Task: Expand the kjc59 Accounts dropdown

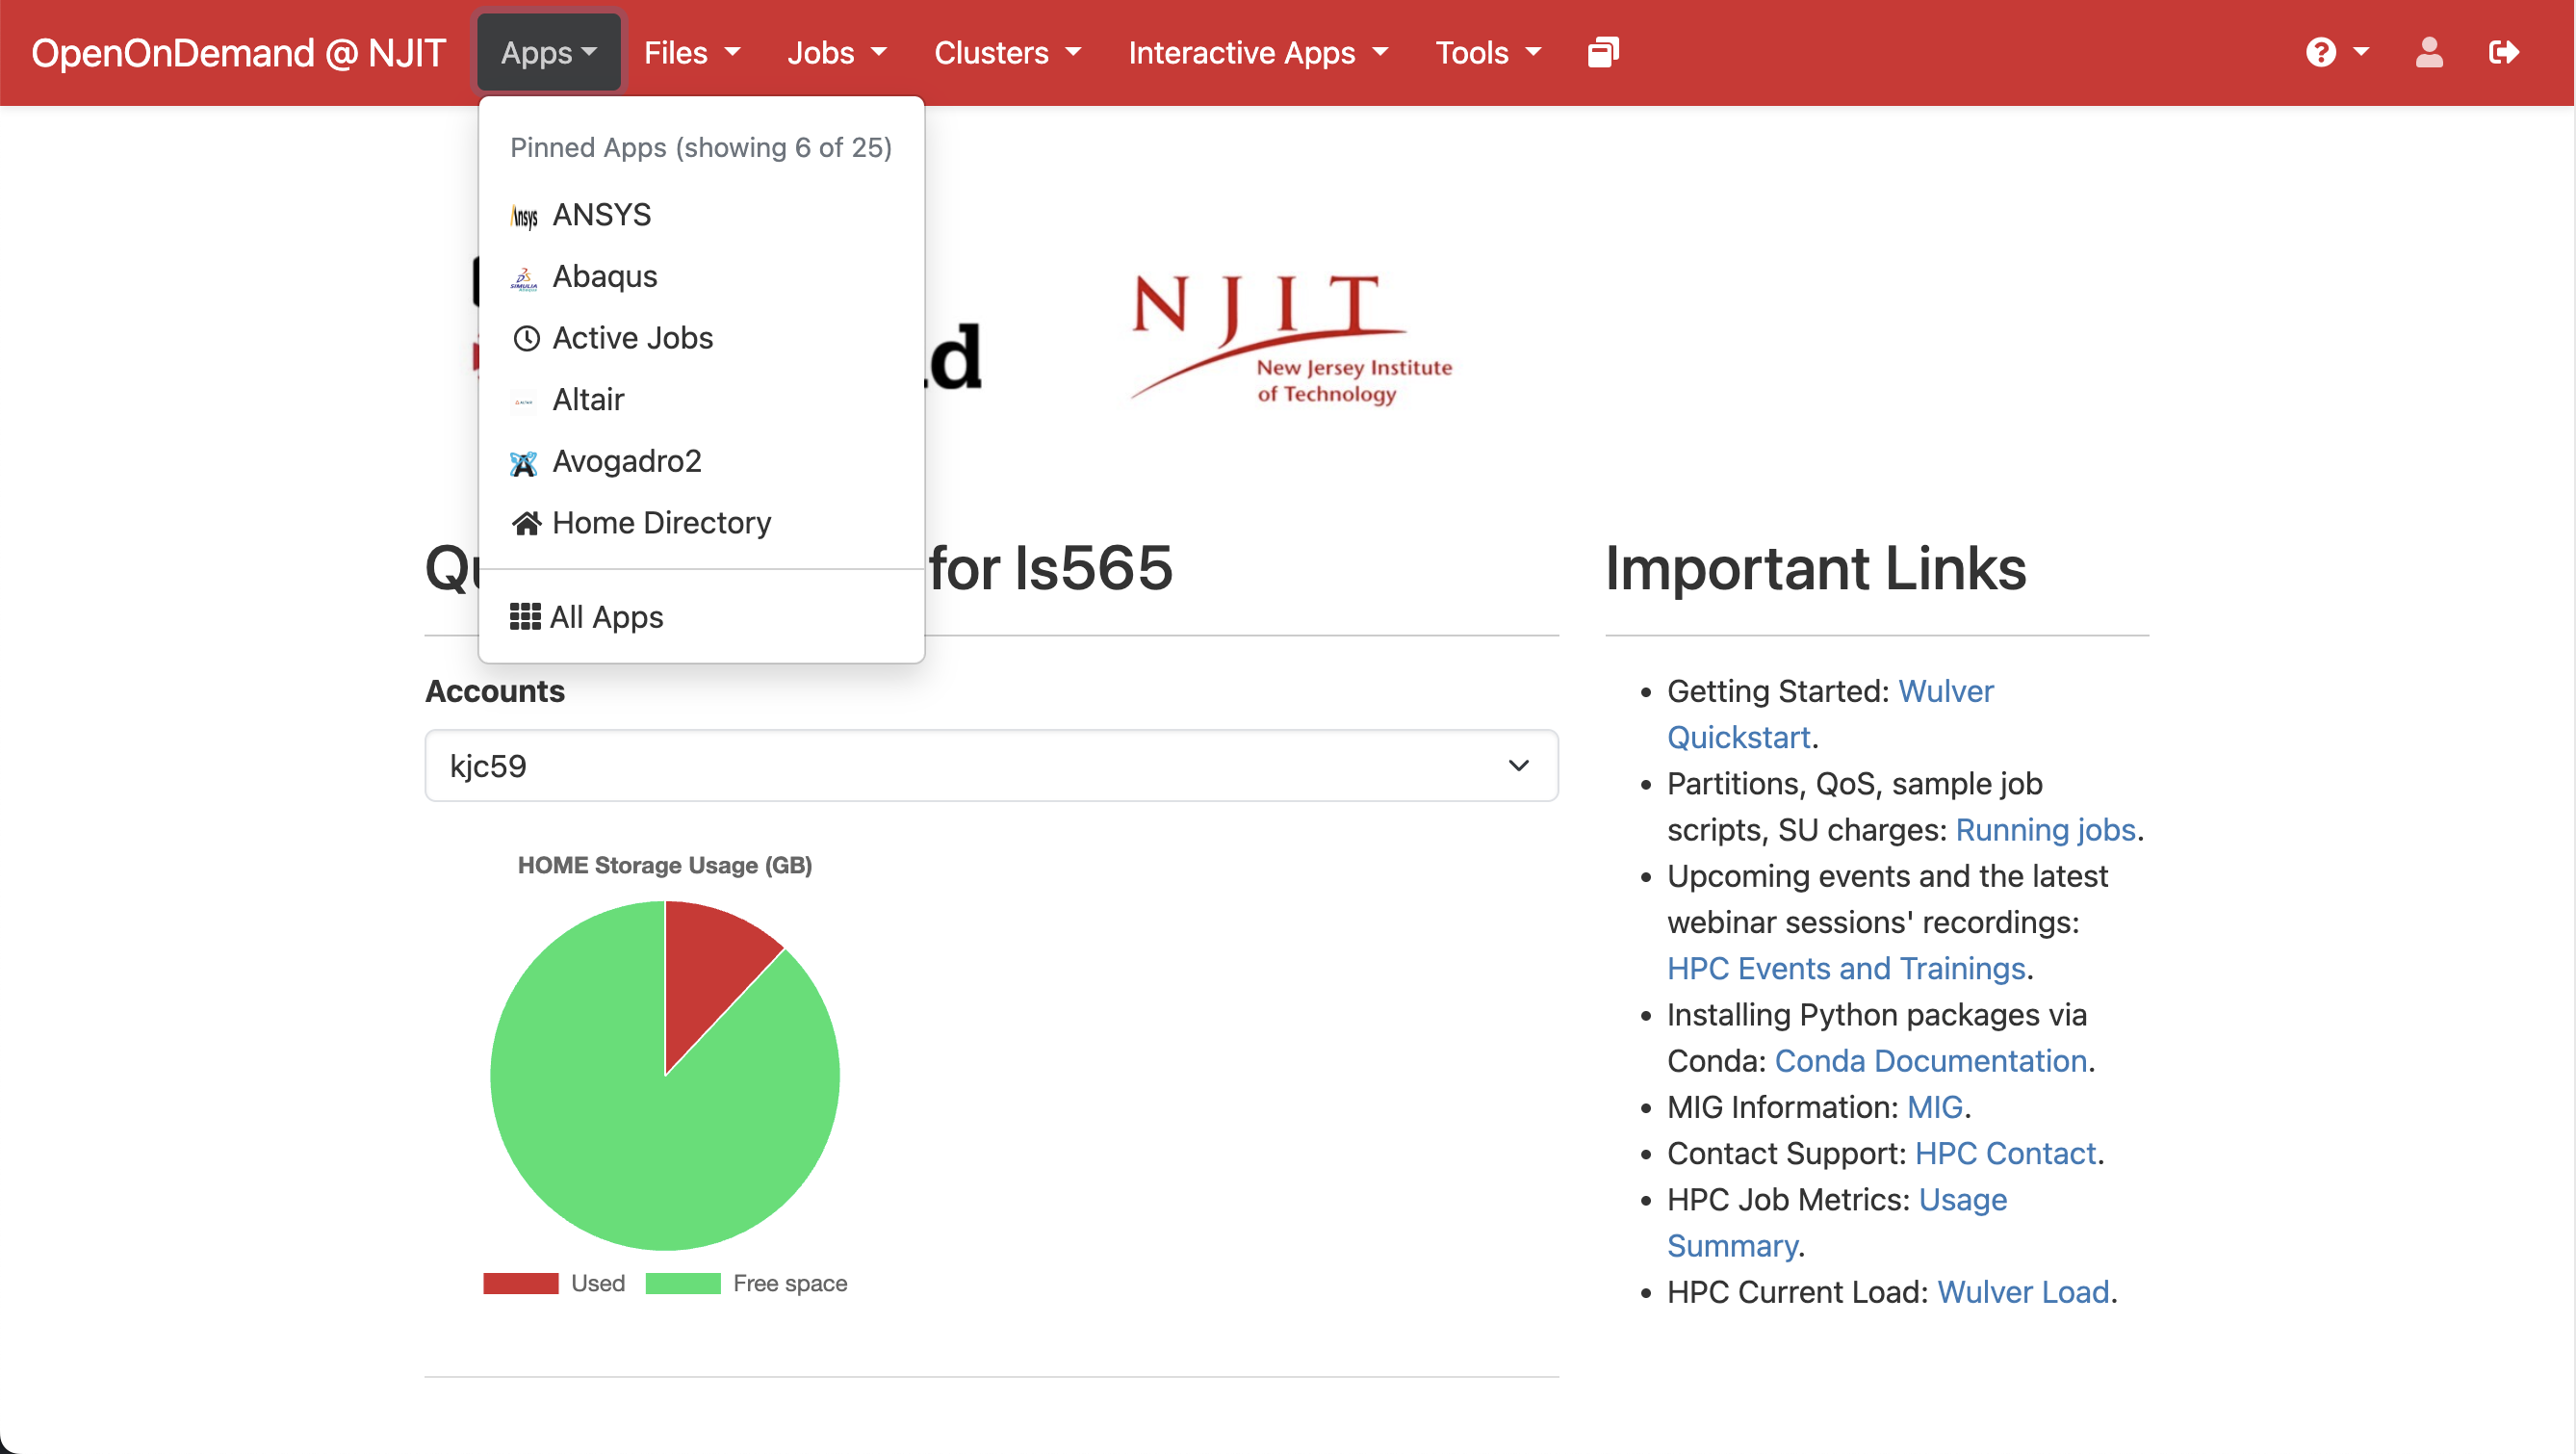Action: point(991,766)
